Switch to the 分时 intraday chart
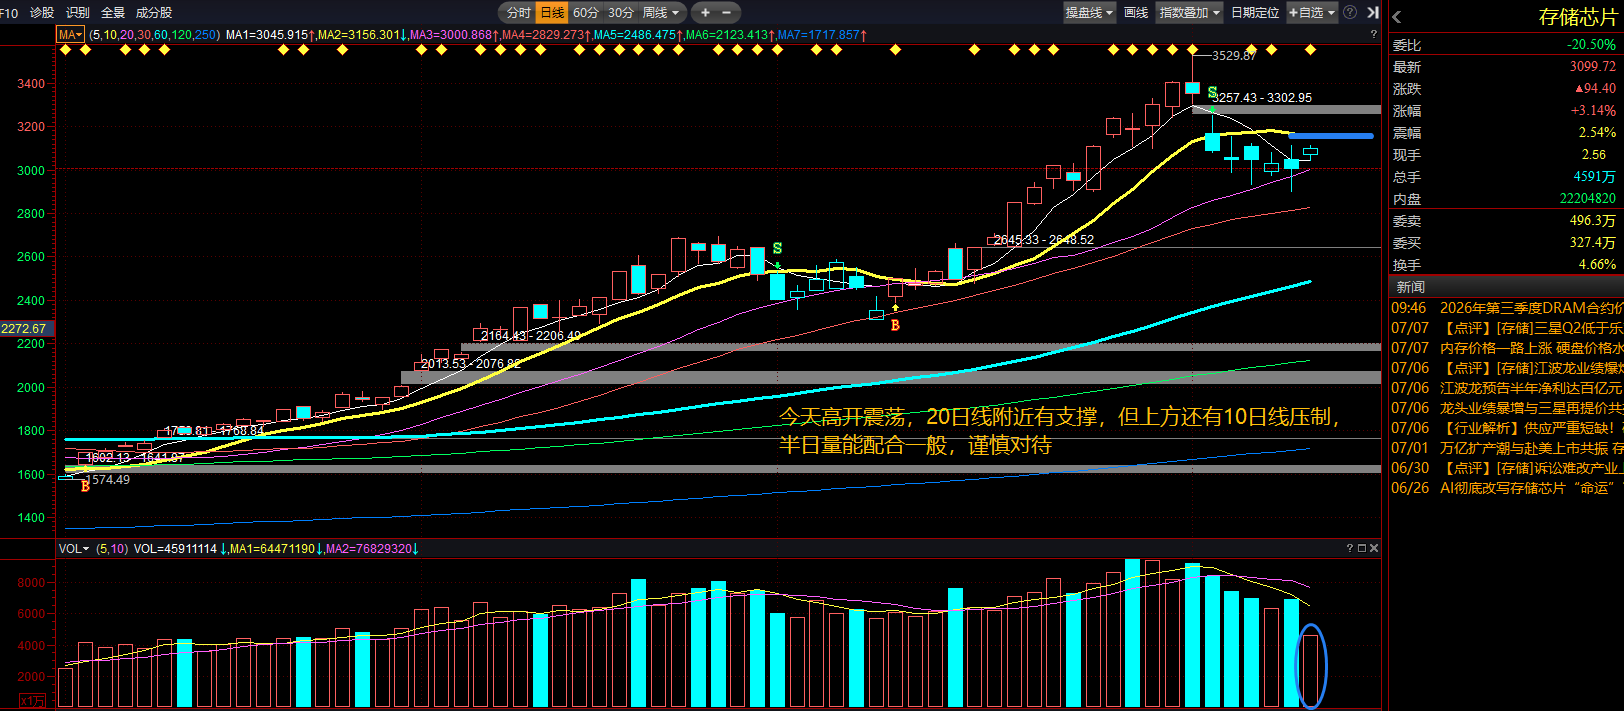 pyautogui.click(x=518, y=13)
